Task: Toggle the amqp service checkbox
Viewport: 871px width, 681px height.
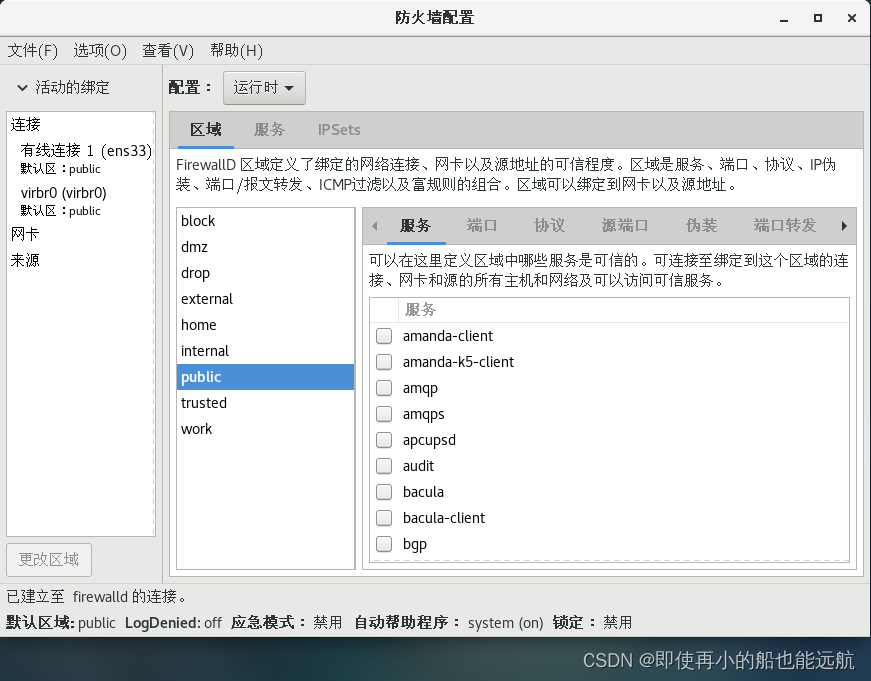Action: pyautogui.click(x=384, y=388)
